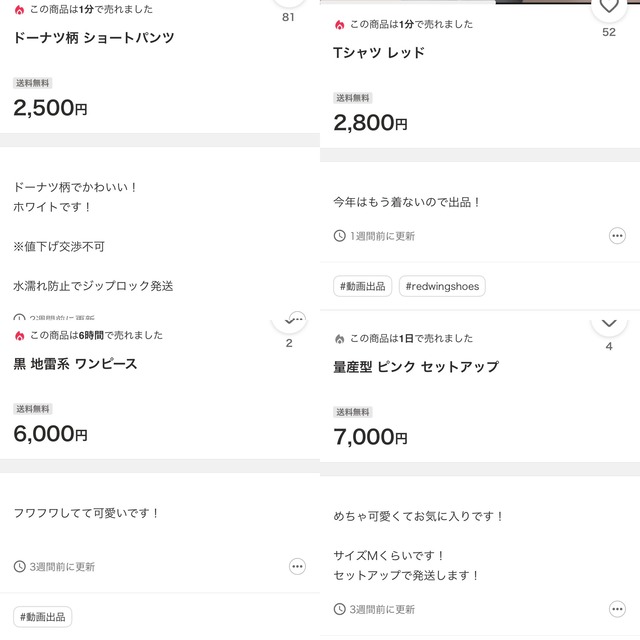Click flame icon above 黒 地雷系 ワンピース
This screenshot has height=640, width=640.
19,335
